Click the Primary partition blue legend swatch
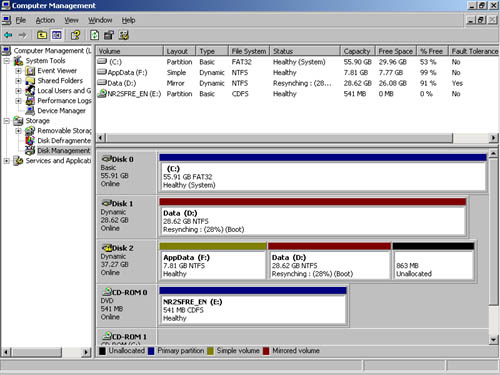 coord(151,351)
